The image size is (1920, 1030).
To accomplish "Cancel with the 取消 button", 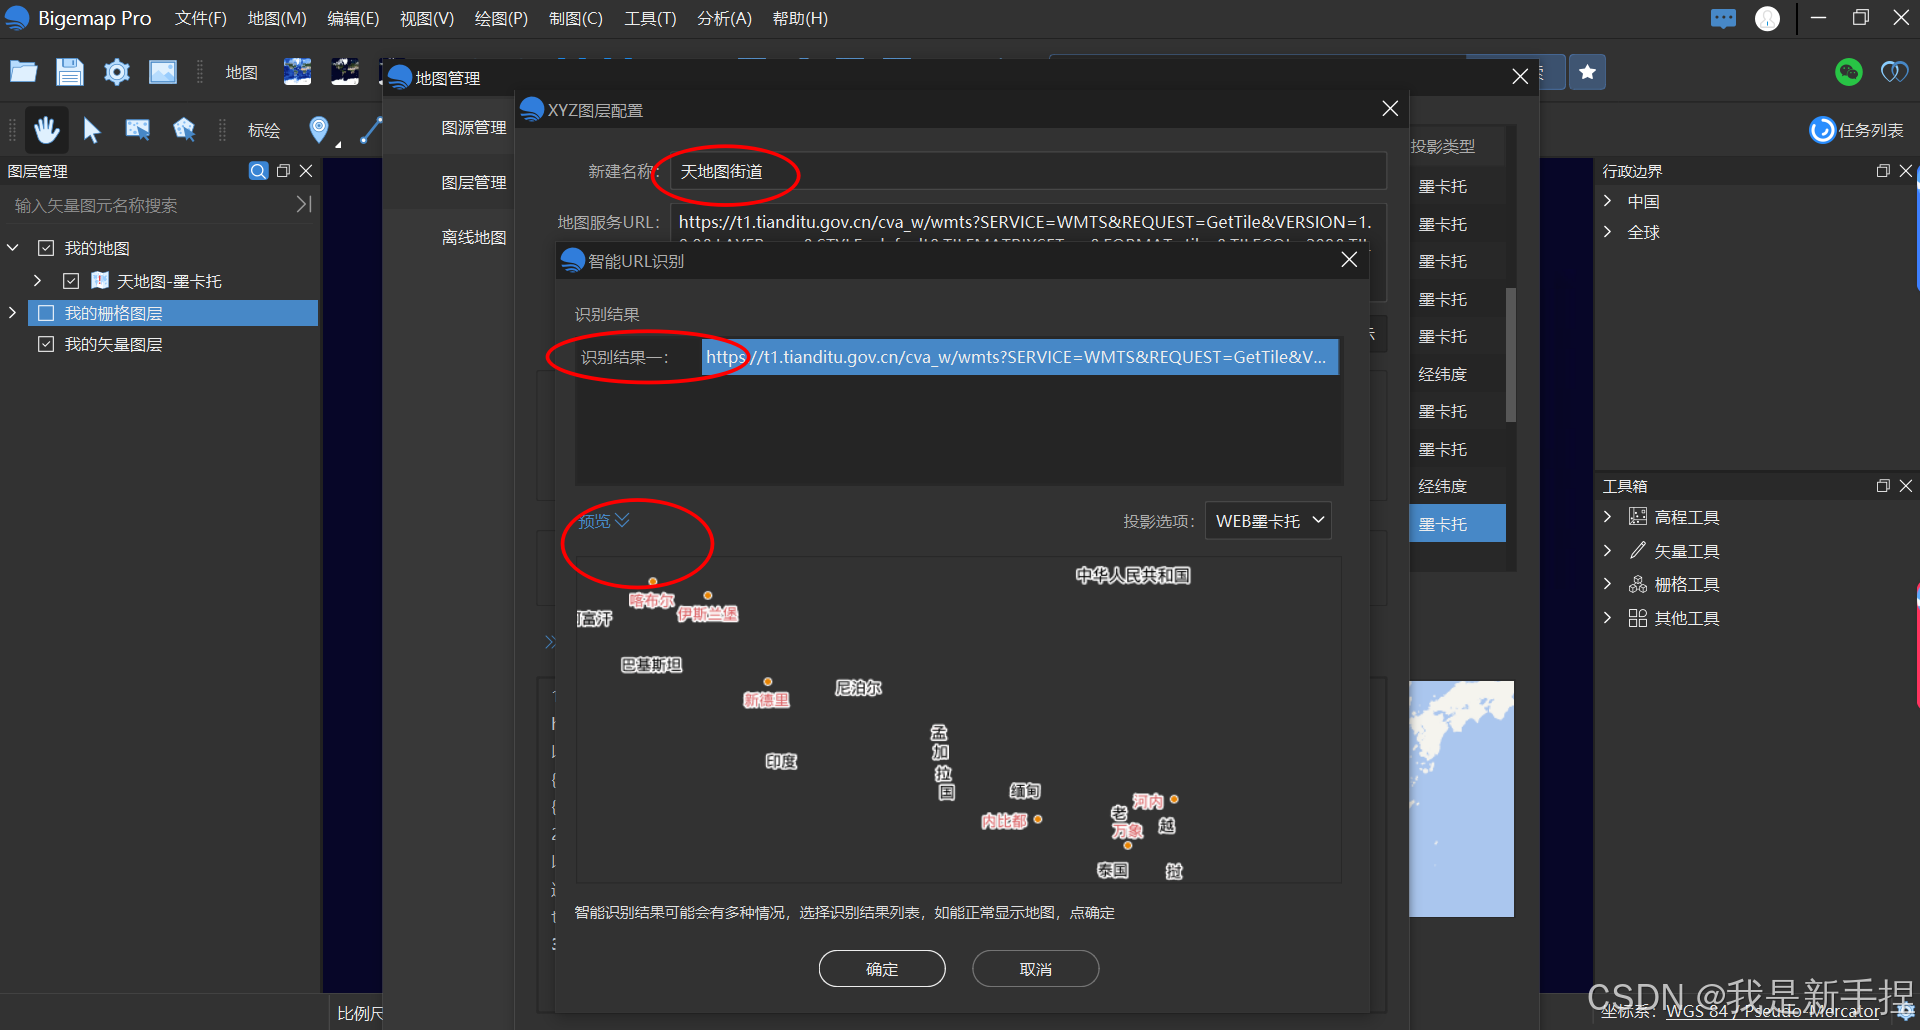I will pos(1035,968).
